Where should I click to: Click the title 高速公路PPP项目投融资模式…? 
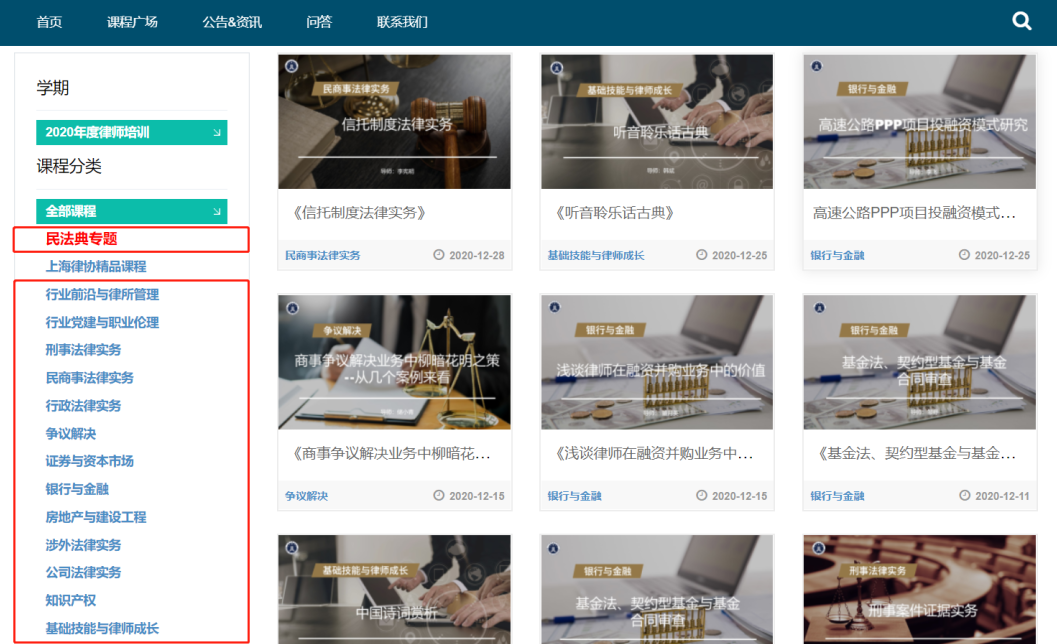[x=913, y=213]
